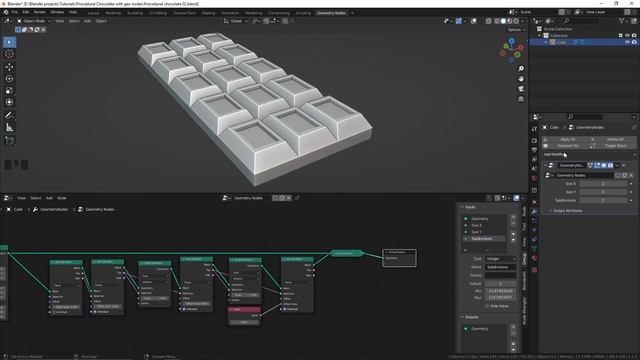Open the File menu
640x360 pixels.
[15, 12]
